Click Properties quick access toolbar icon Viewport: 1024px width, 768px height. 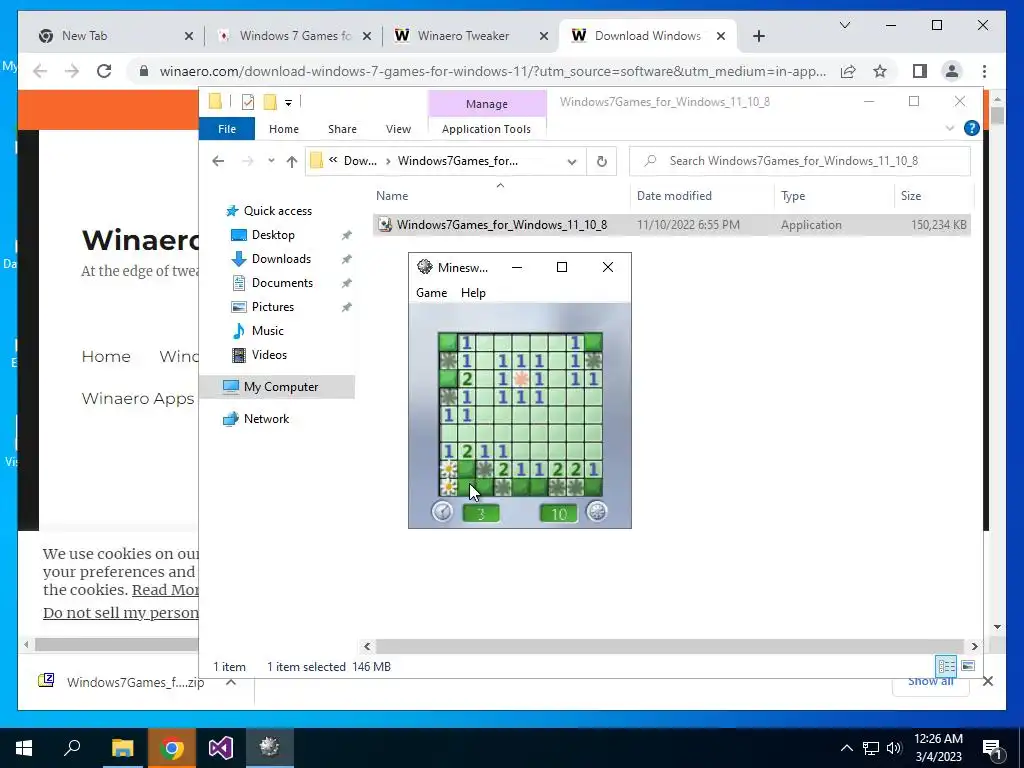pyautogui.click(x=248, y=102)
